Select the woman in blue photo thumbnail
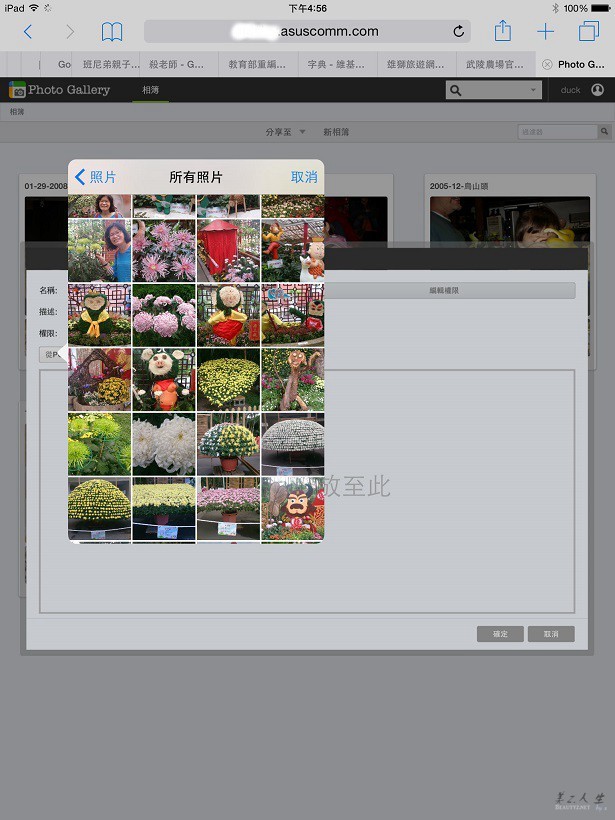Screen dimensions: 615x820 pos(99,250)
